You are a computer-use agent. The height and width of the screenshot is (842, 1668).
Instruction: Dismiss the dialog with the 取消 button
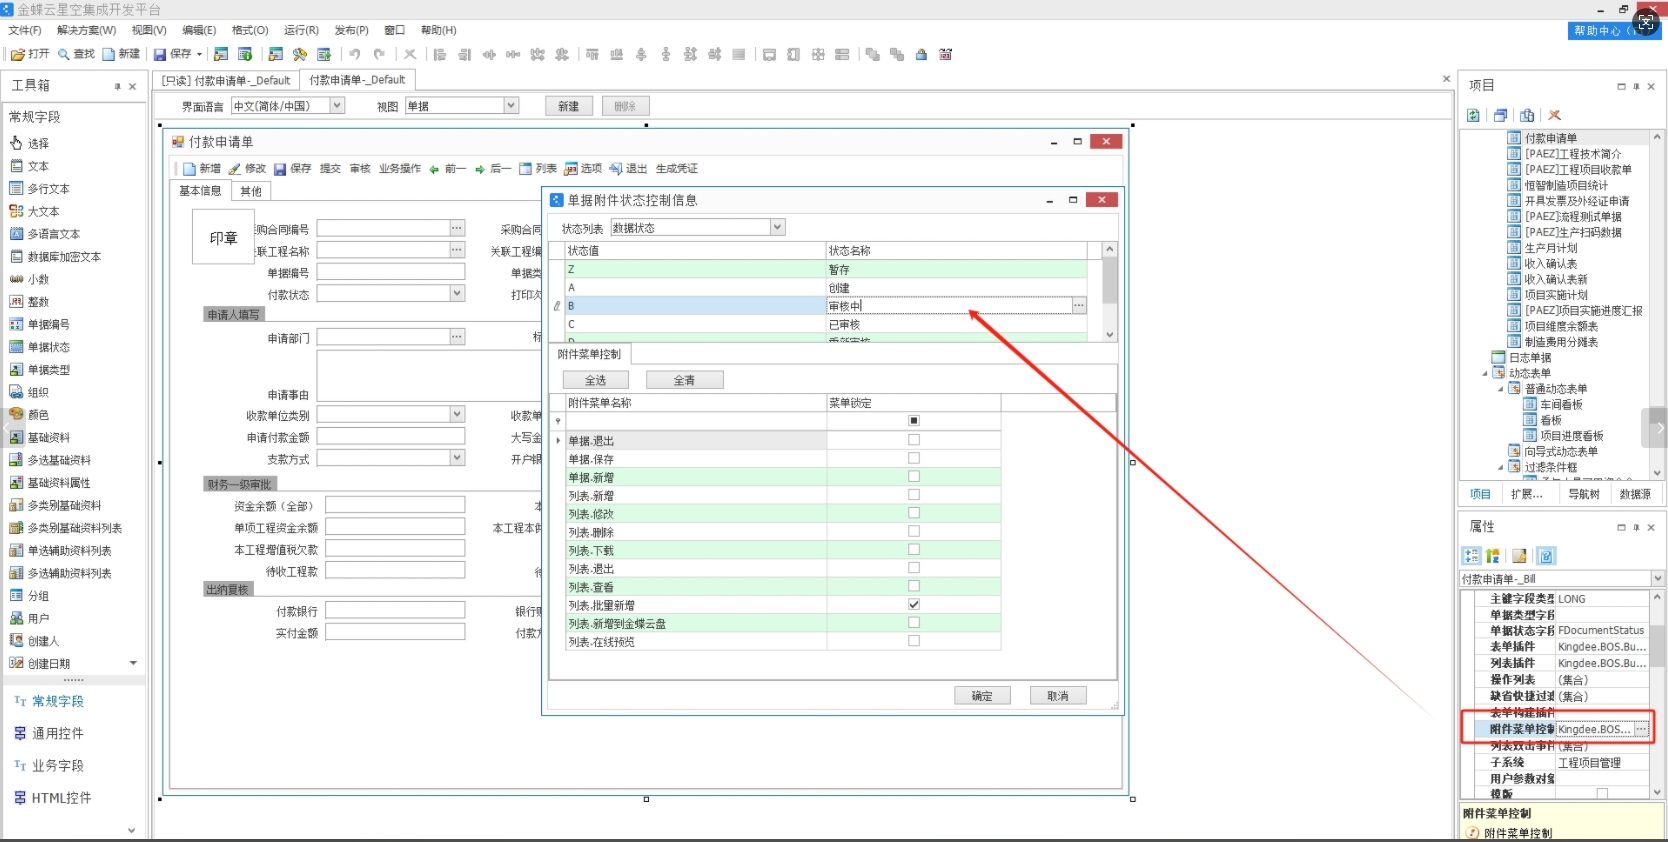click(1058, 696)
